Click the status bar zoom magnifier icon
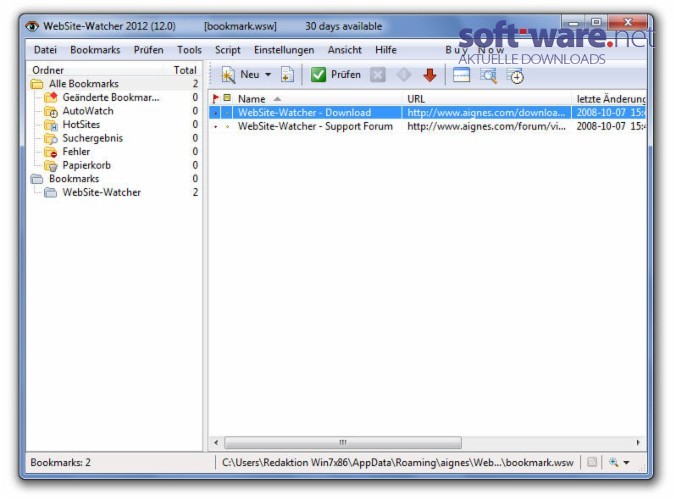Viewport: 676px width, 500px height. pyautogui.click(x=613, y=462)
